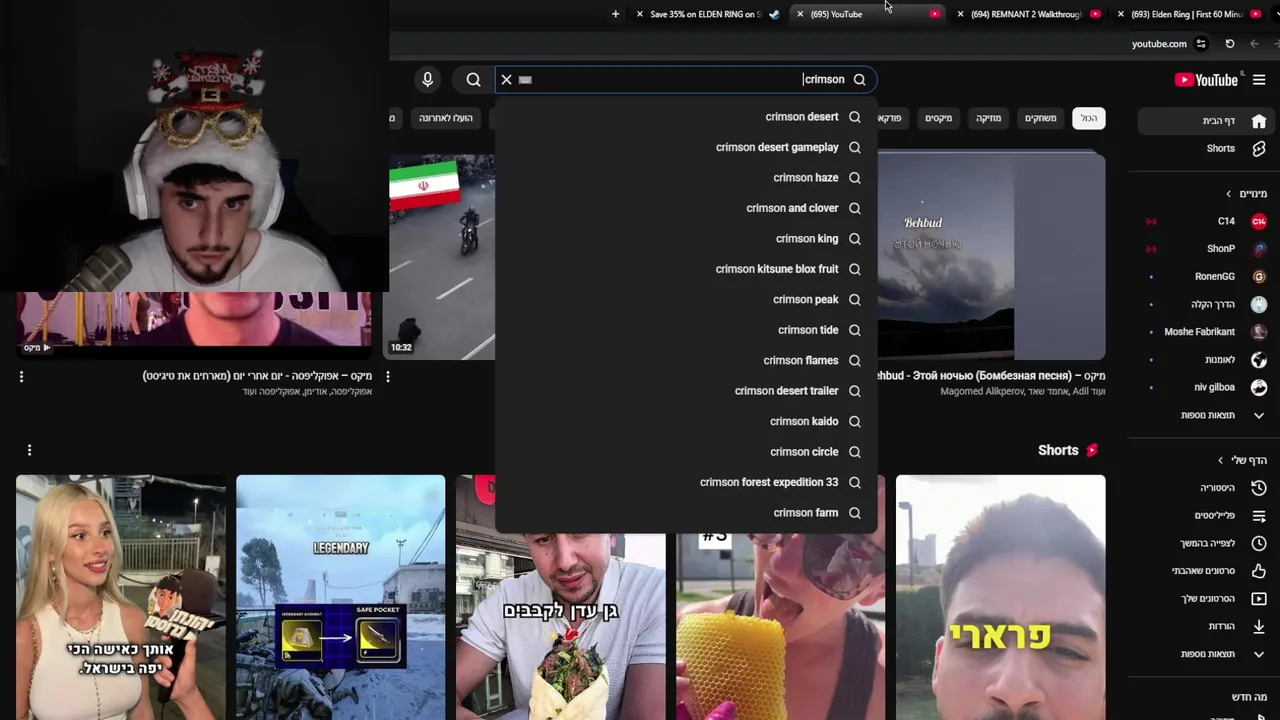
Task: Choose 'crimson forest expedition 33' suggestion
Action: pyautogui.click(x=686, y=483)
